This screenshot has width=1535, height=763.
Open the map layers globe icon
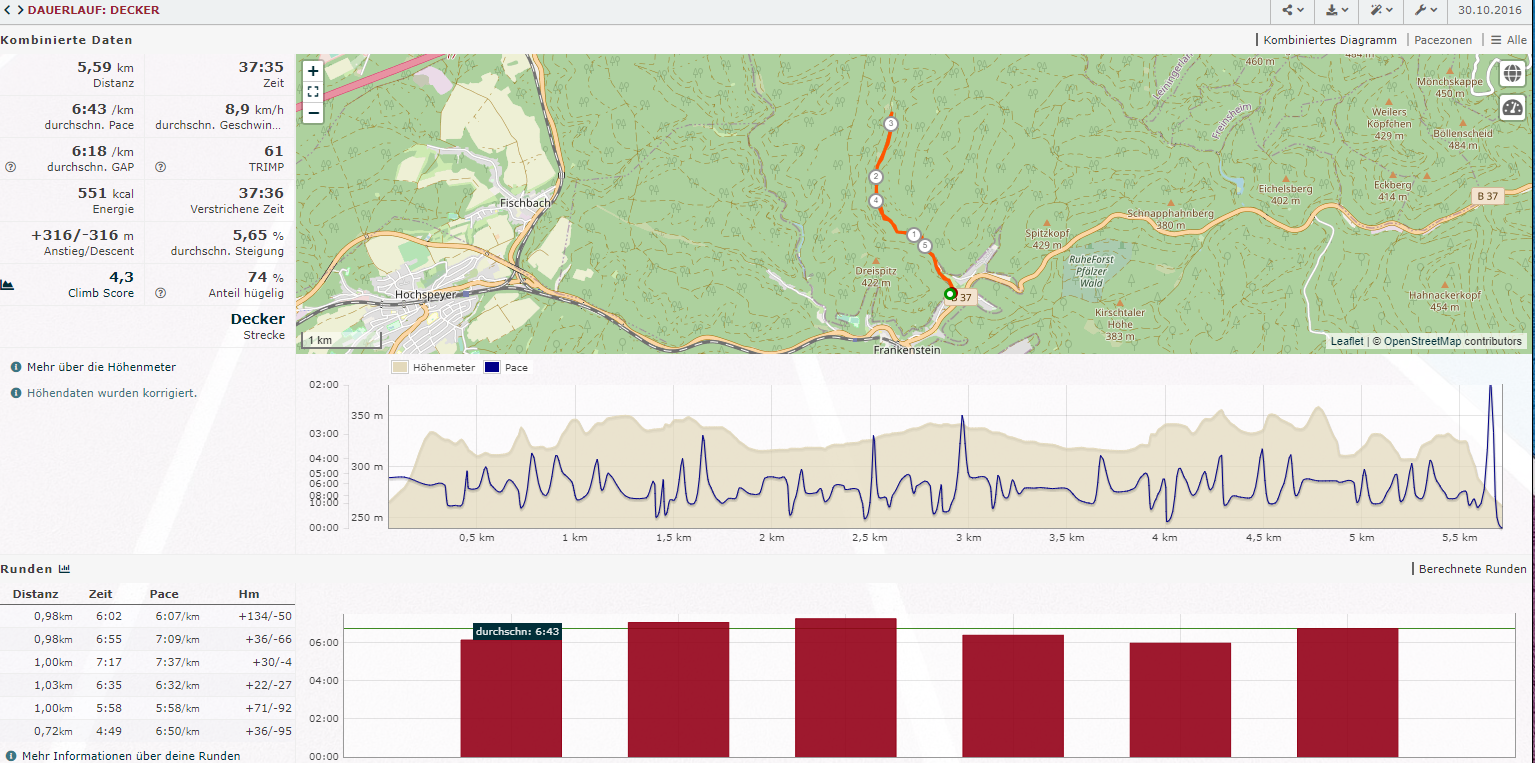pos(1512,74)
